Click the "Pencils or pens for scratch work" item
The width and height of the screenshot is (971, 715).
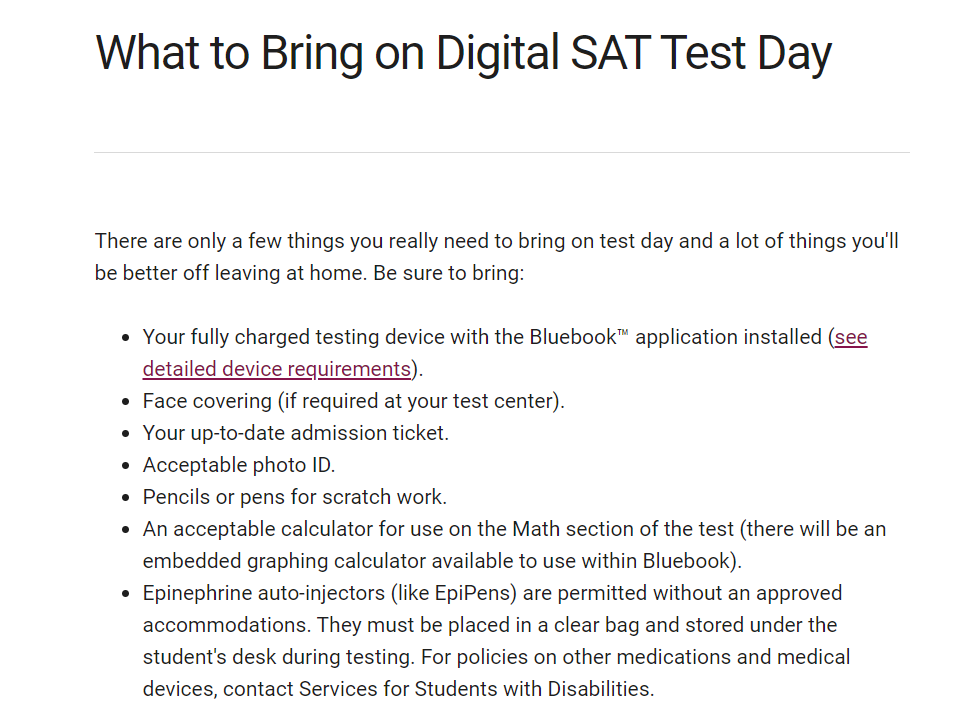tap(295, 497)
